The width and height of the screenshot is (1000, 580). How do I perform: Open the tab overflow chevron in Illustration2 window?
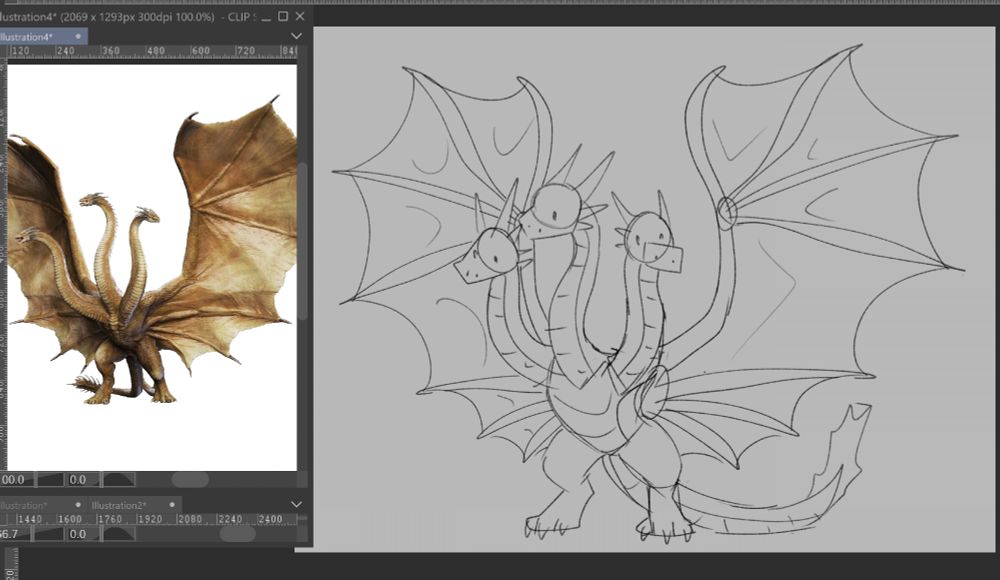(294, 501)
